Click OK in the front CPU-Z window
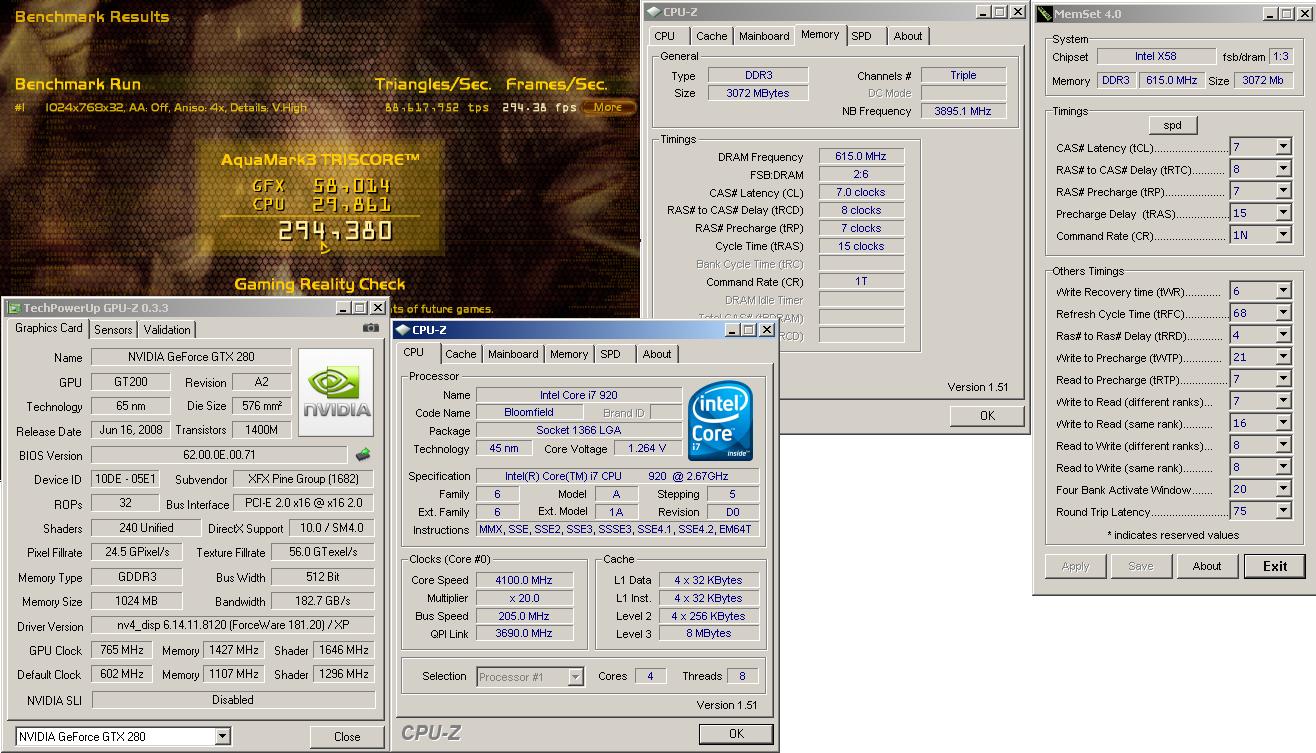 click(736, 733)
